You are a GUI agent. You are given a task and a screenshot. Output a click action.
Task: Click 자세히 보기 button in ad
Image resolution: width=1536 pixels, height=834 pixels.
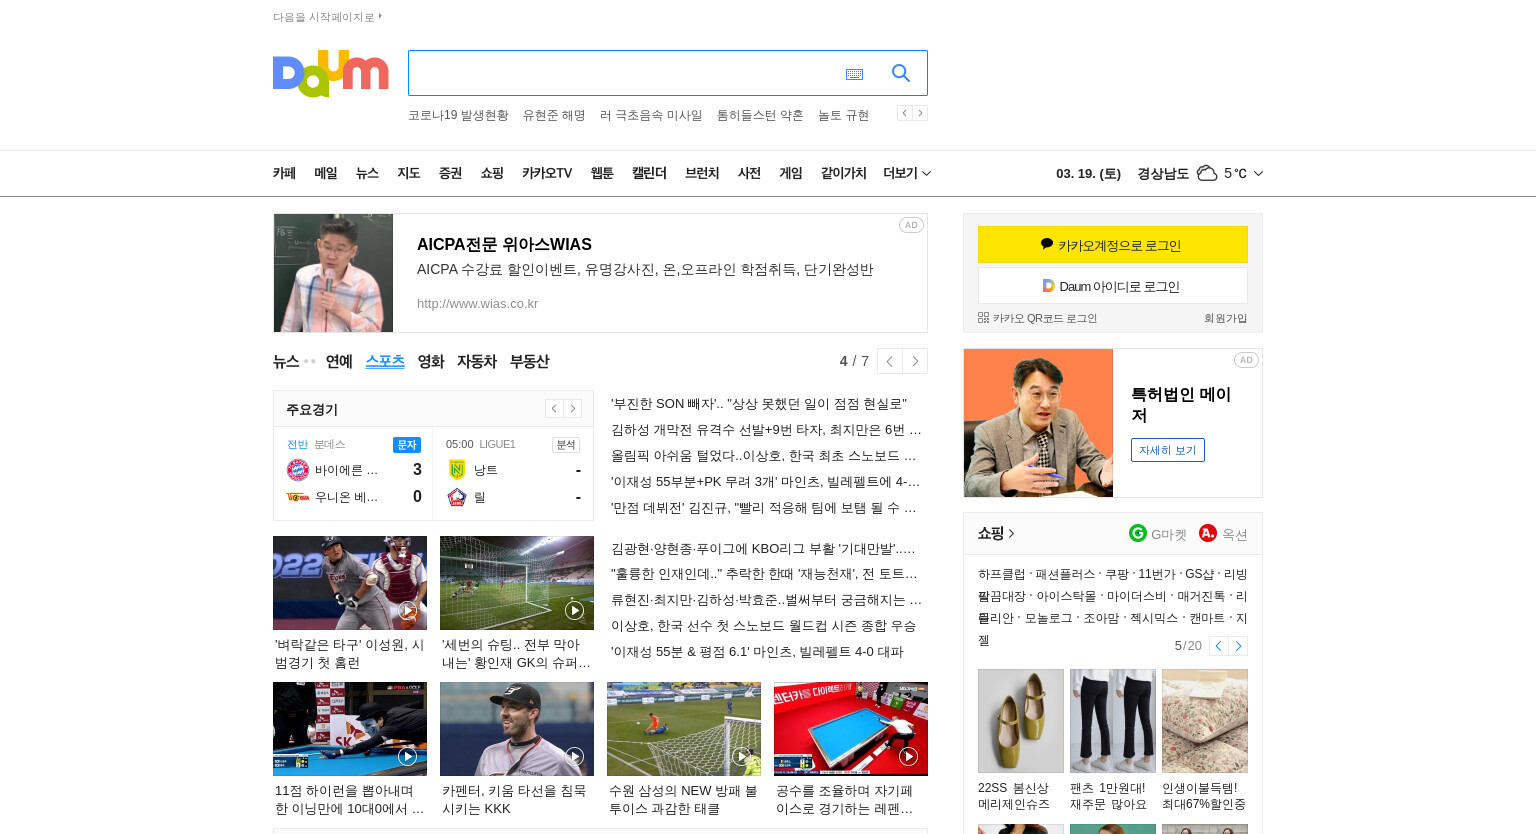(1168, 450)
